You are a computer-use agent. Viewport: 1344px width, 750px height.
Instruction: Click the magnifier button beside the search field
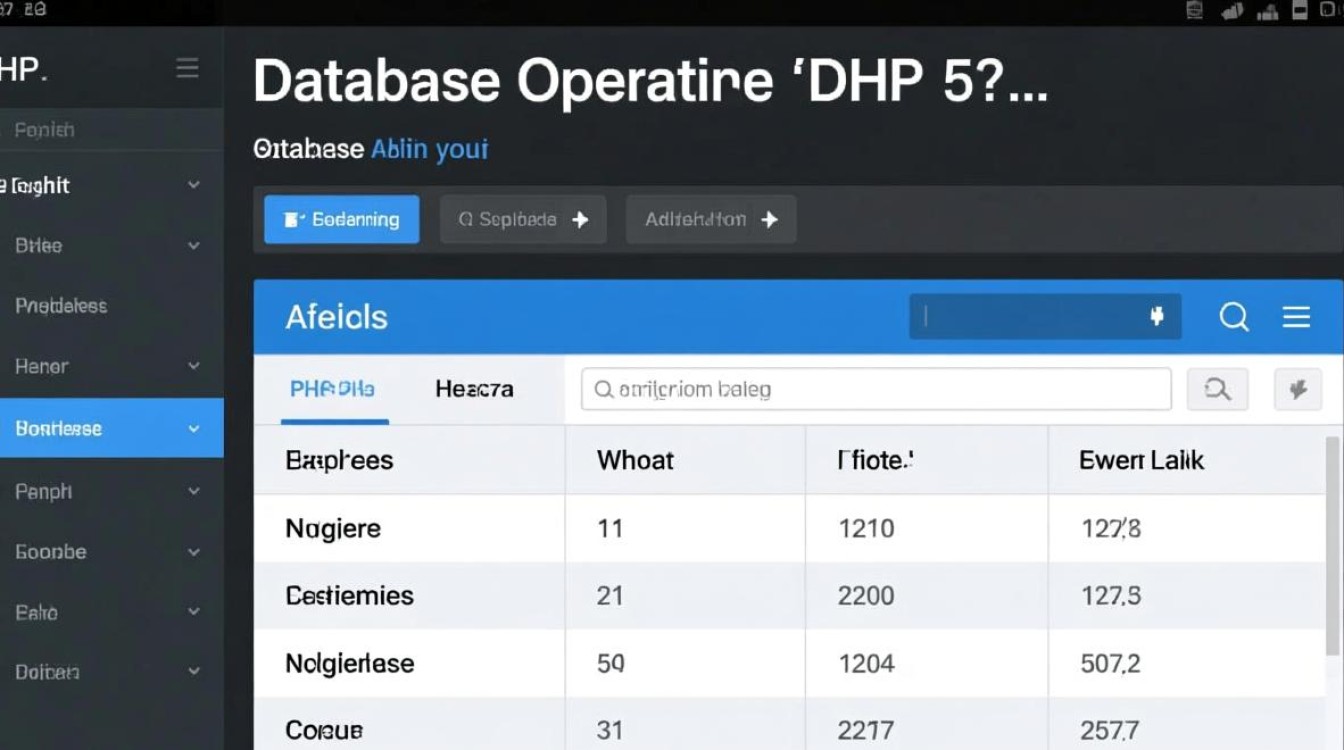pyautogui.click(x=1217, y=389)
